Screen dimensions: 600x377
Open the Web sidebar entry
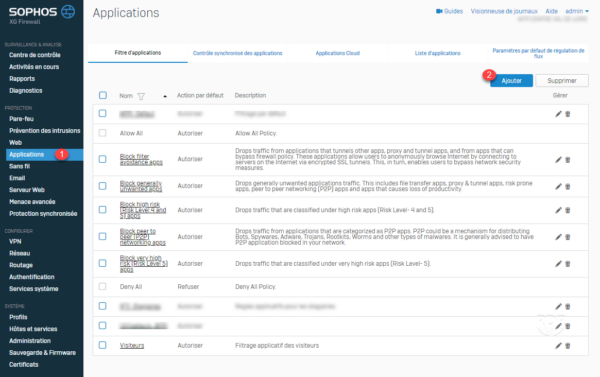[x=15, y=142]
